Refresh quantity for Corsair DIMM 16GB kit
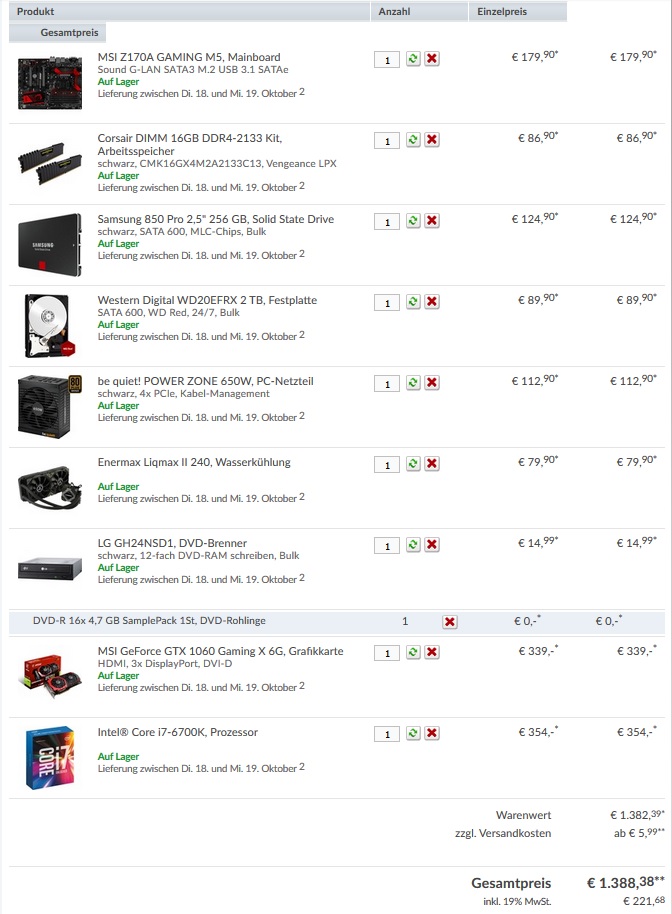Screen dimensions: 672x914 coord(413,140)
